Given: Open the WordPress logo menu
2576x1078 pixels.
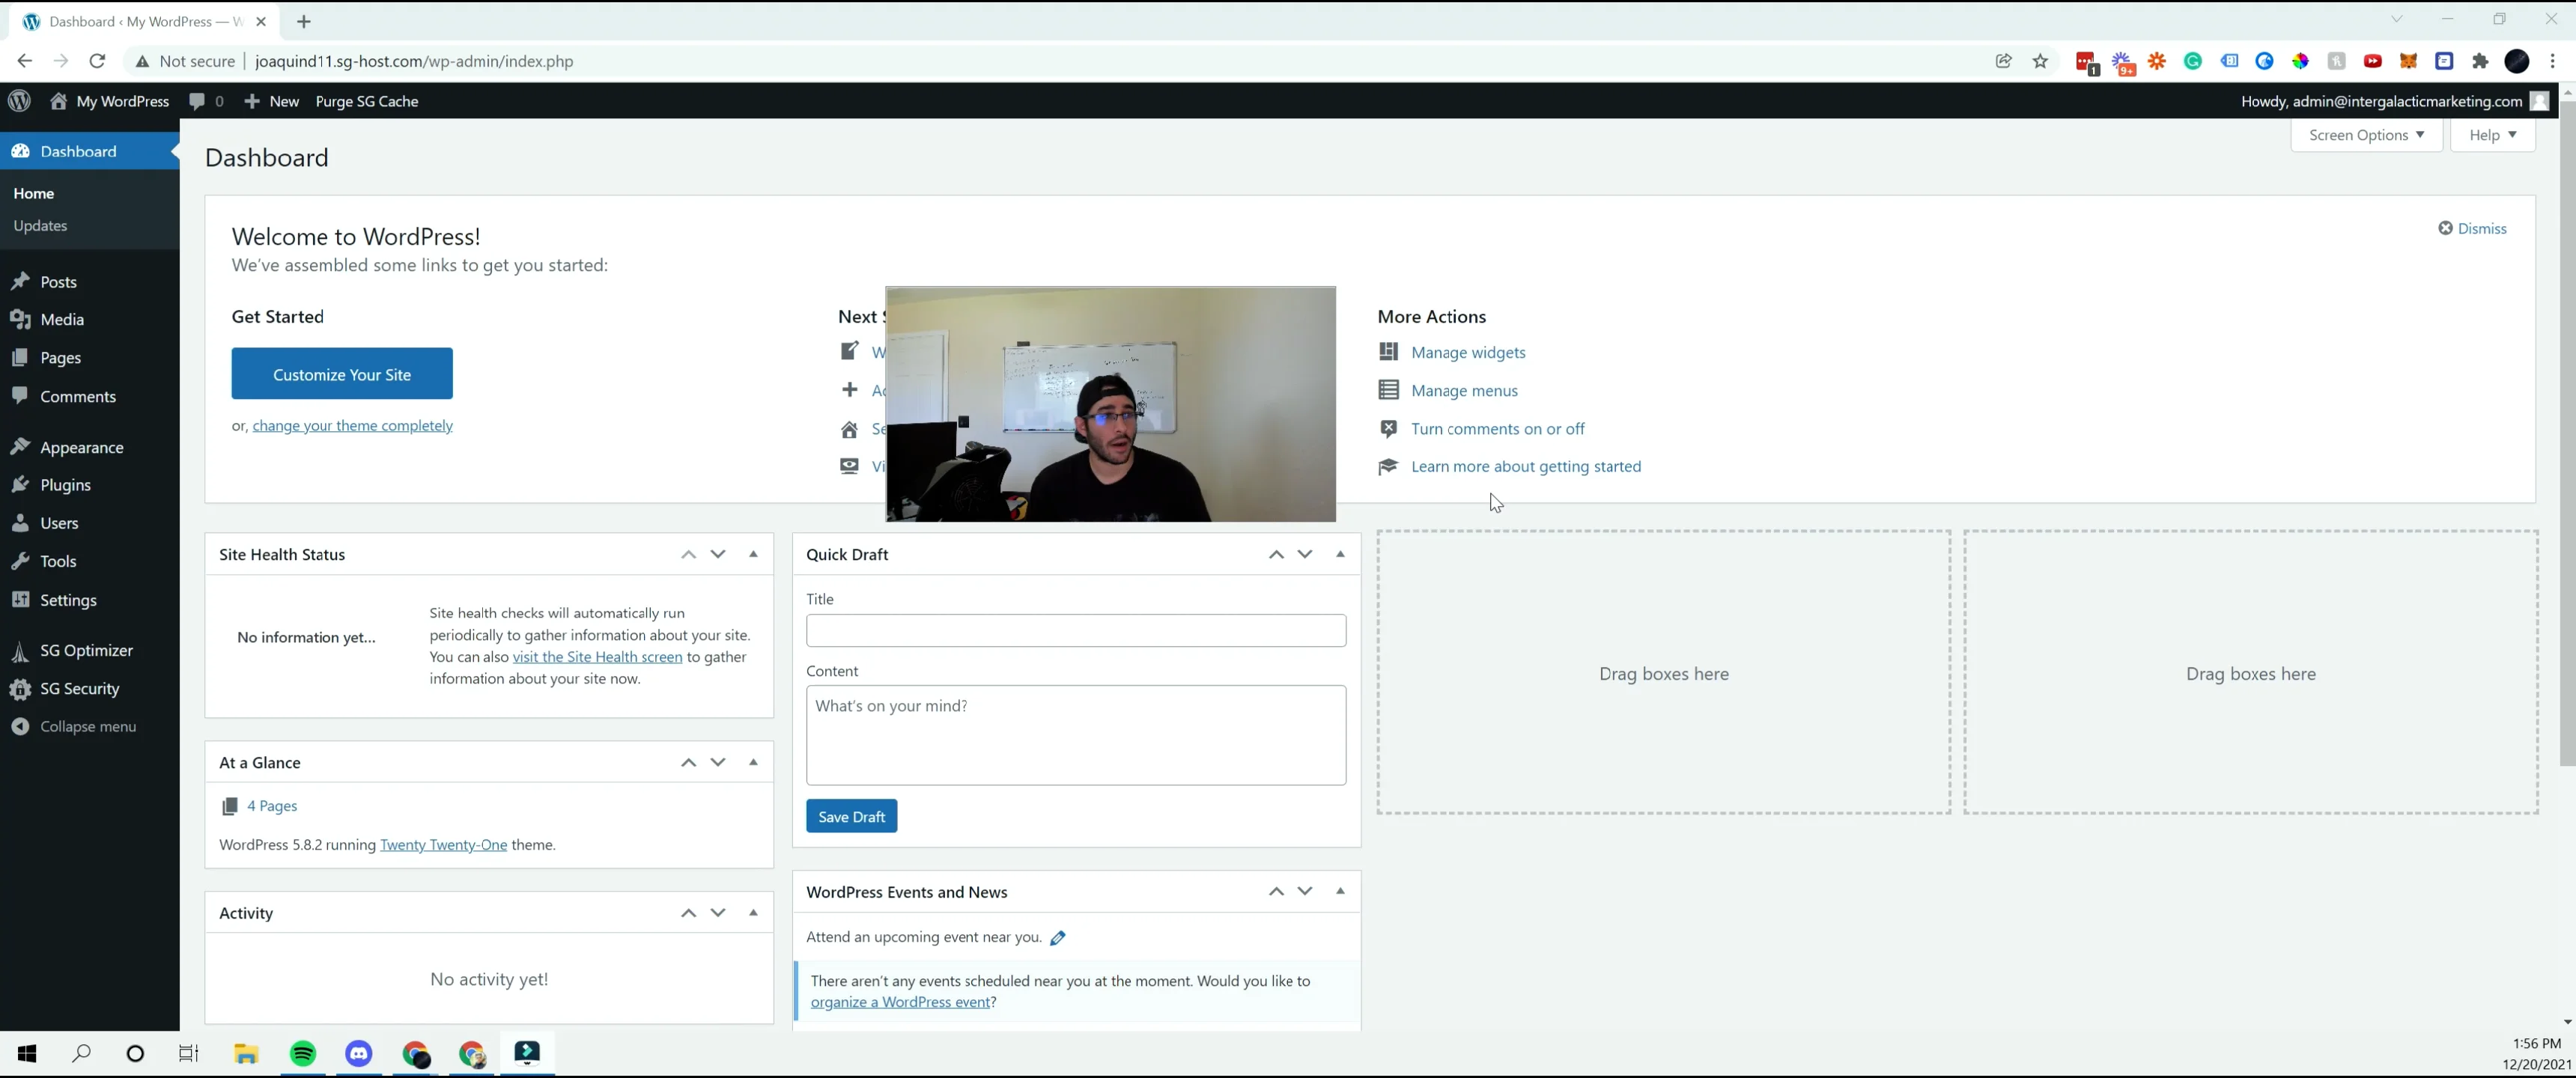Looking at the screenshot, I should click(19, 101).
